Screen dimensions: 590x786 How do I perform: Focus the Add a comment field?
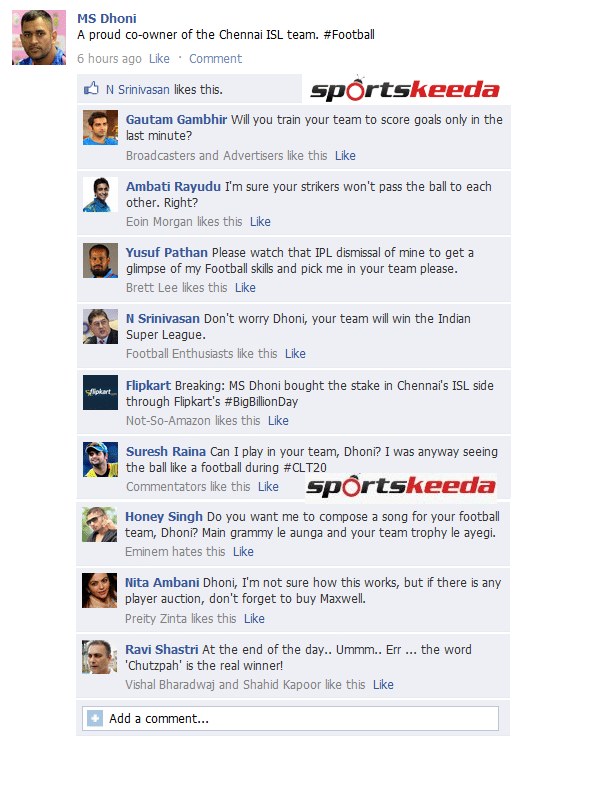[x=290, y=718]
